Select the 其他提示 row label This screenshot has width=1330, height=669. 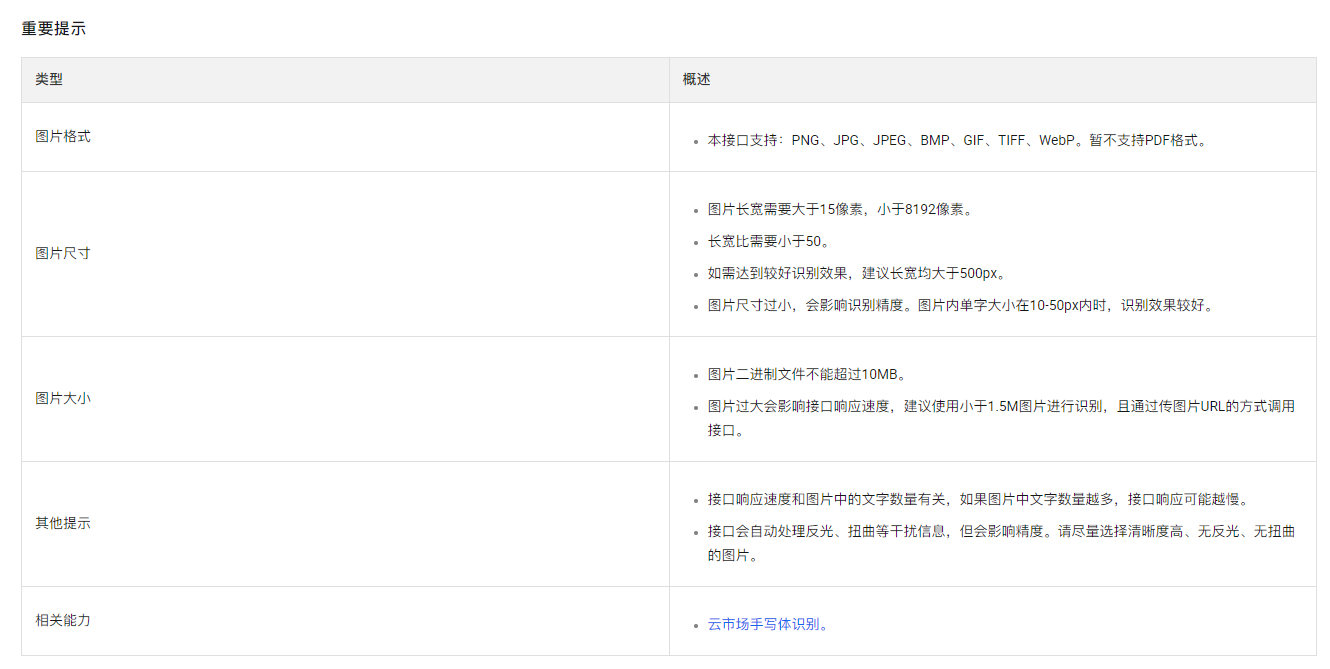63,523
